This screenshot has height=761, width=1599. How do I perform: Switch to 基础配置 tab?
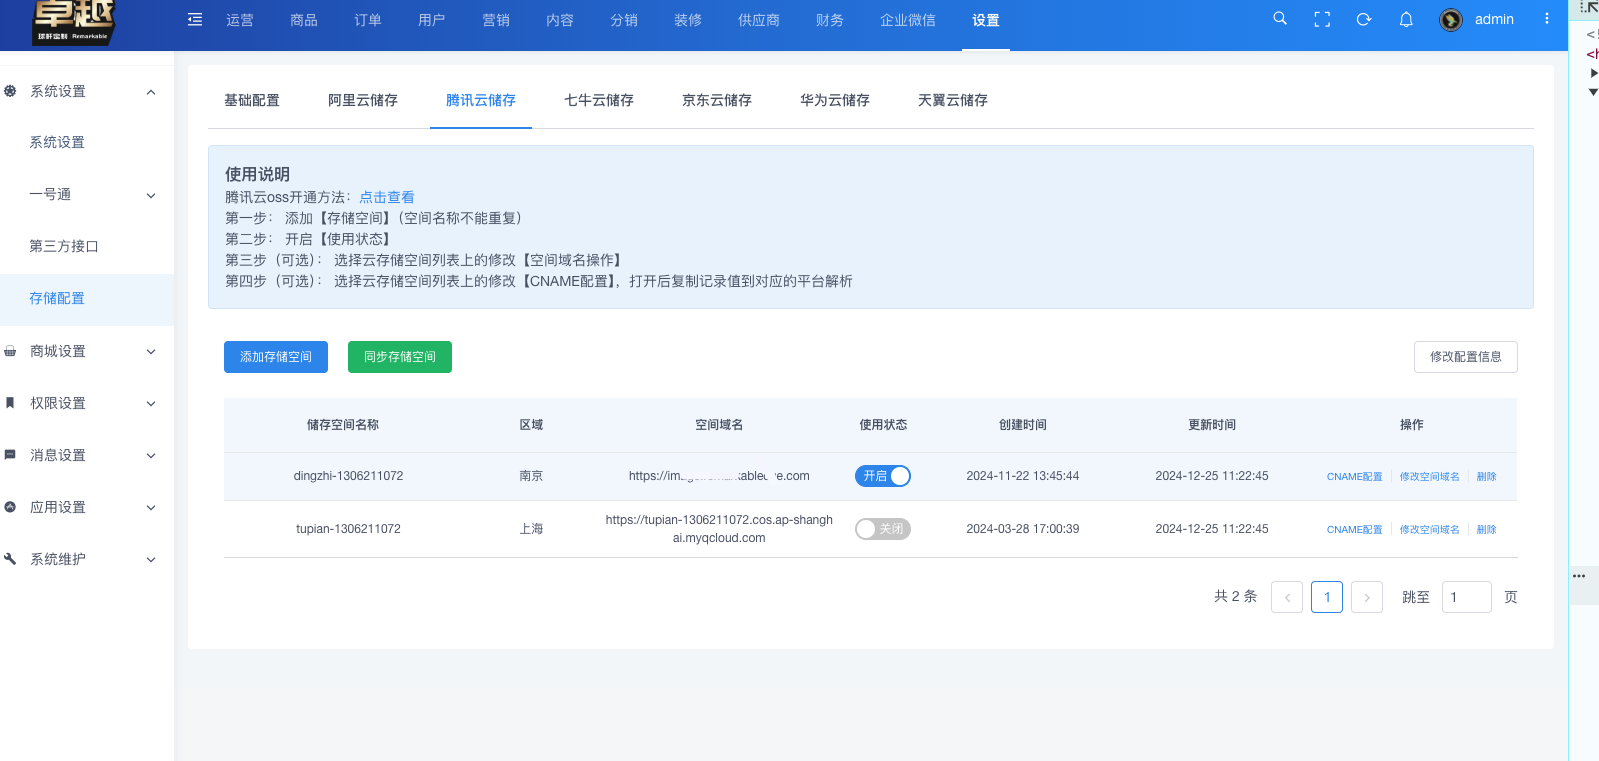coord(252,100)
